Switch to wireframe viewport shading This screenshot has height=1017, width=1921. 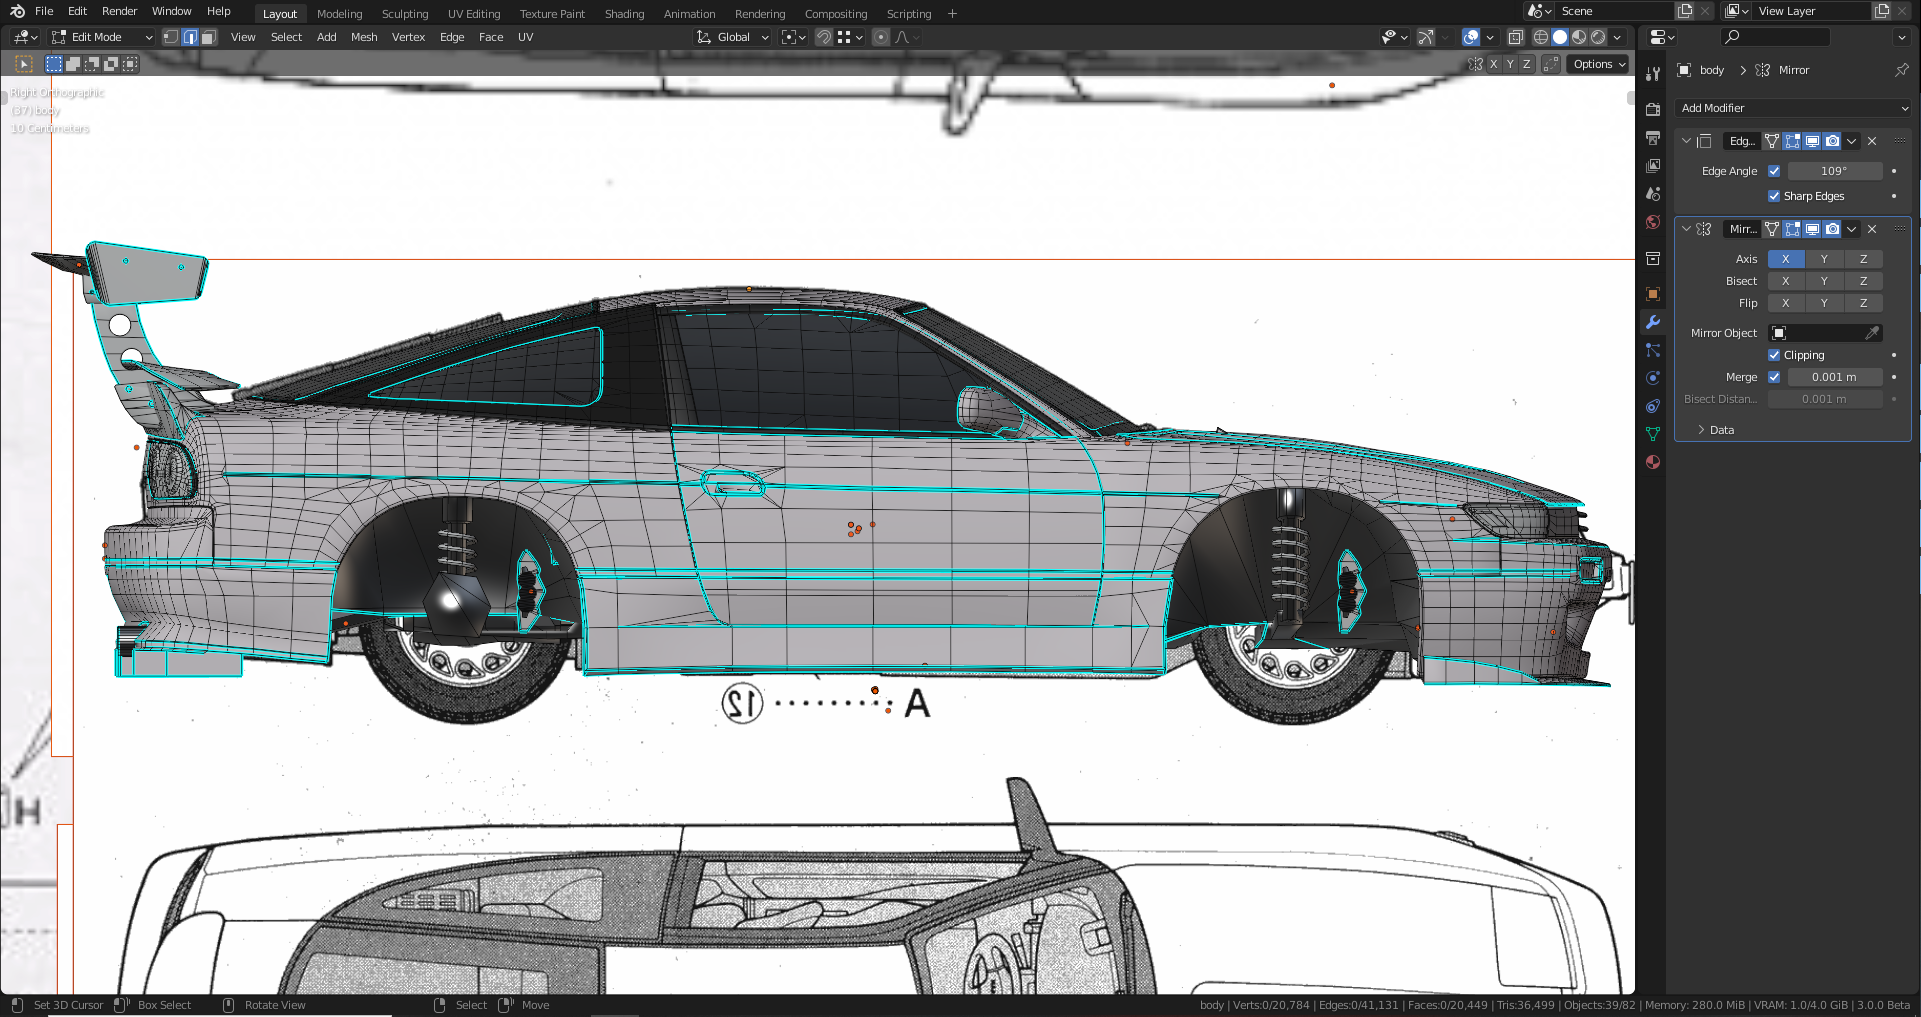pyautogui.click(x=1541, y=37)
